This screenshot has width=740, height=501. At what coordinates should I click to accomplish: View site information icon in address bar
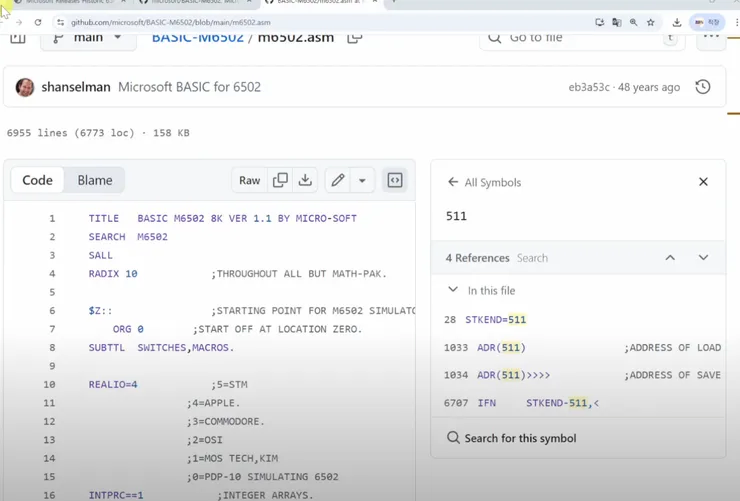60,22
